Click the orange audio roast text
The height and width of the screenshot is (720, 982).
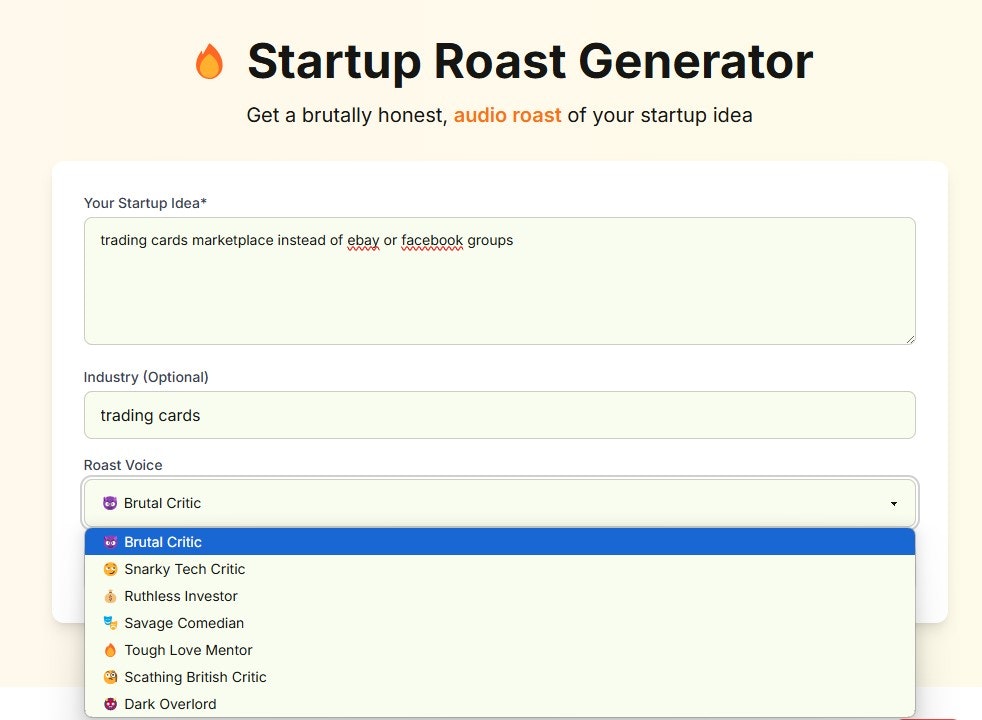coord(507,115)
